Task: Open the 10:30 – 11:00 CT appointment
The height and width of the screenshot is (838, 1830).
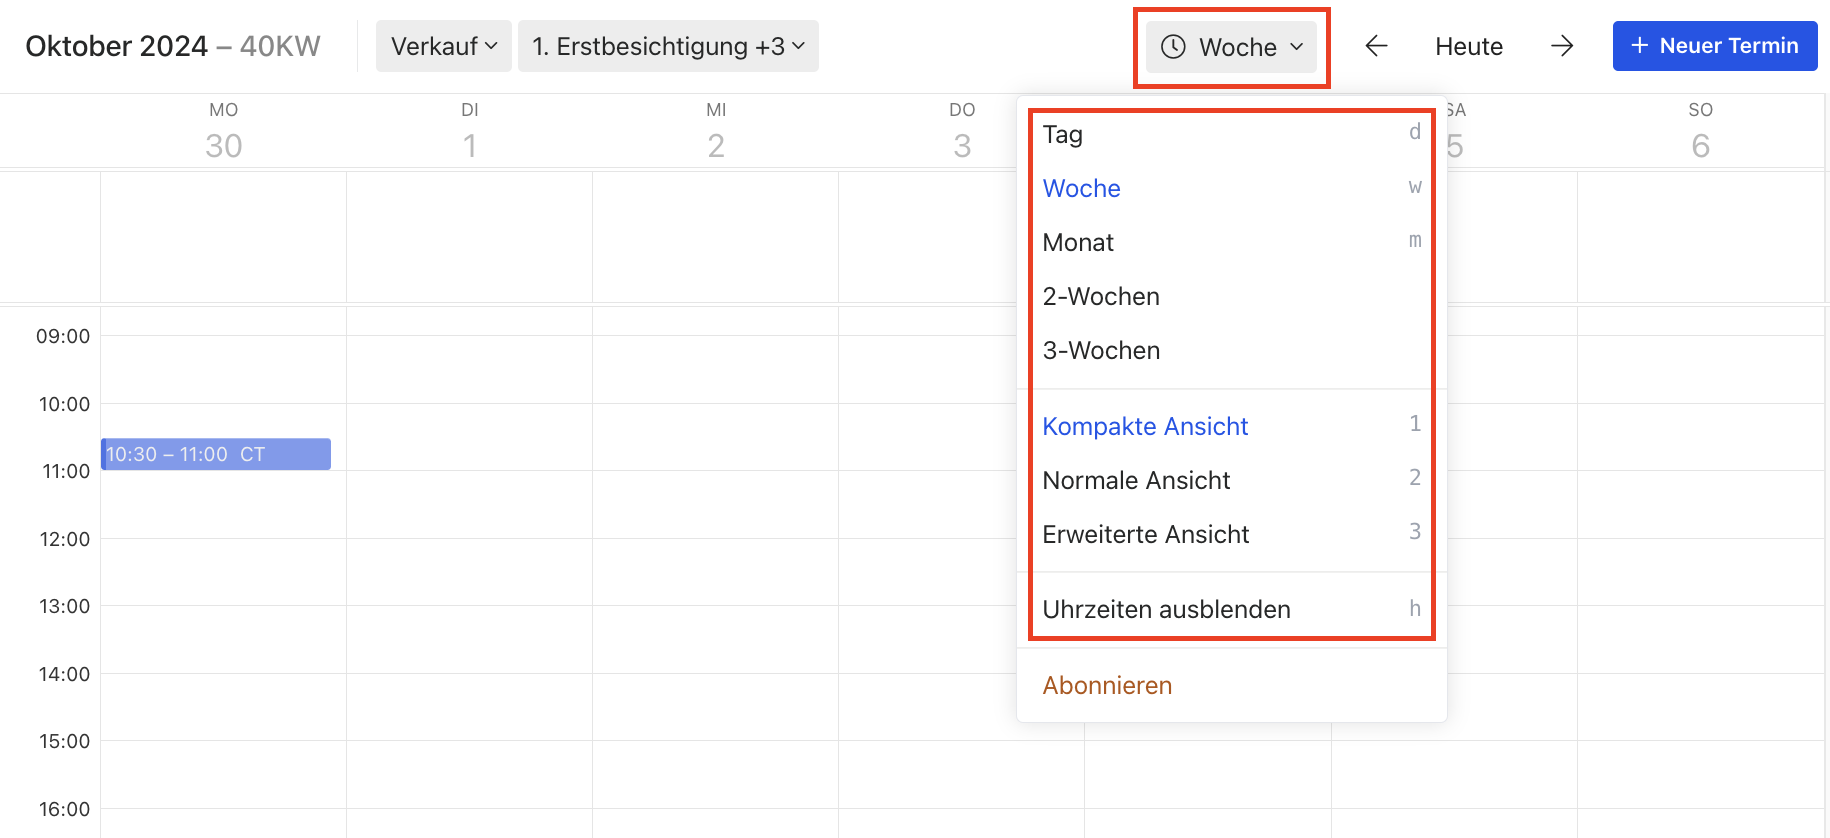Action: click(x=216, y=454)
